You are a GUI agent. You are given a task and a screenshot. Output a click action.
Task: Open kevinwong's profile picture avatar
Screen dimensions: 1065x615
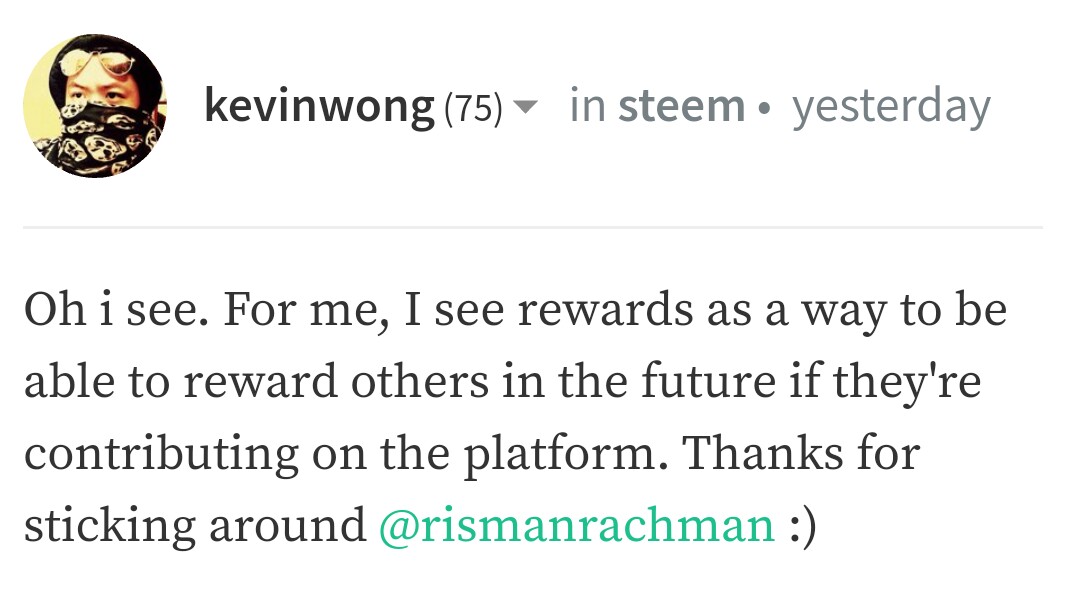95,106
